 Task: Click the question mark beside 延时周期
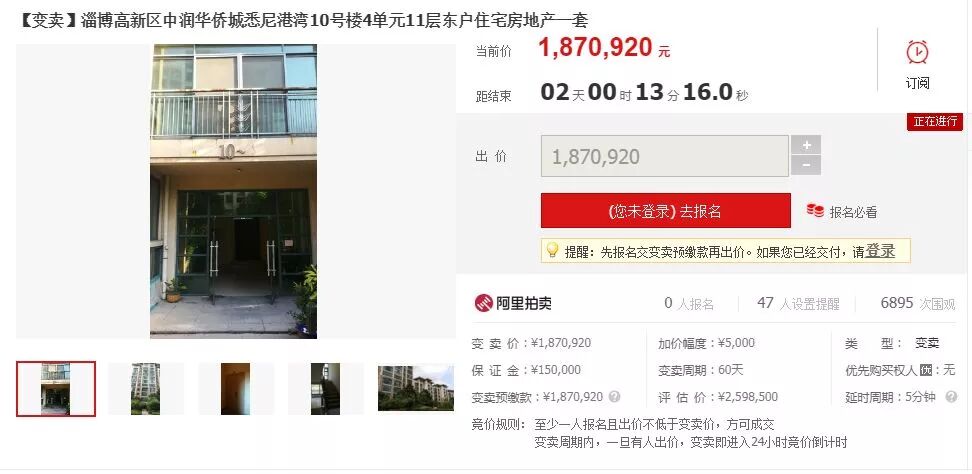click(x=951, y=397)
